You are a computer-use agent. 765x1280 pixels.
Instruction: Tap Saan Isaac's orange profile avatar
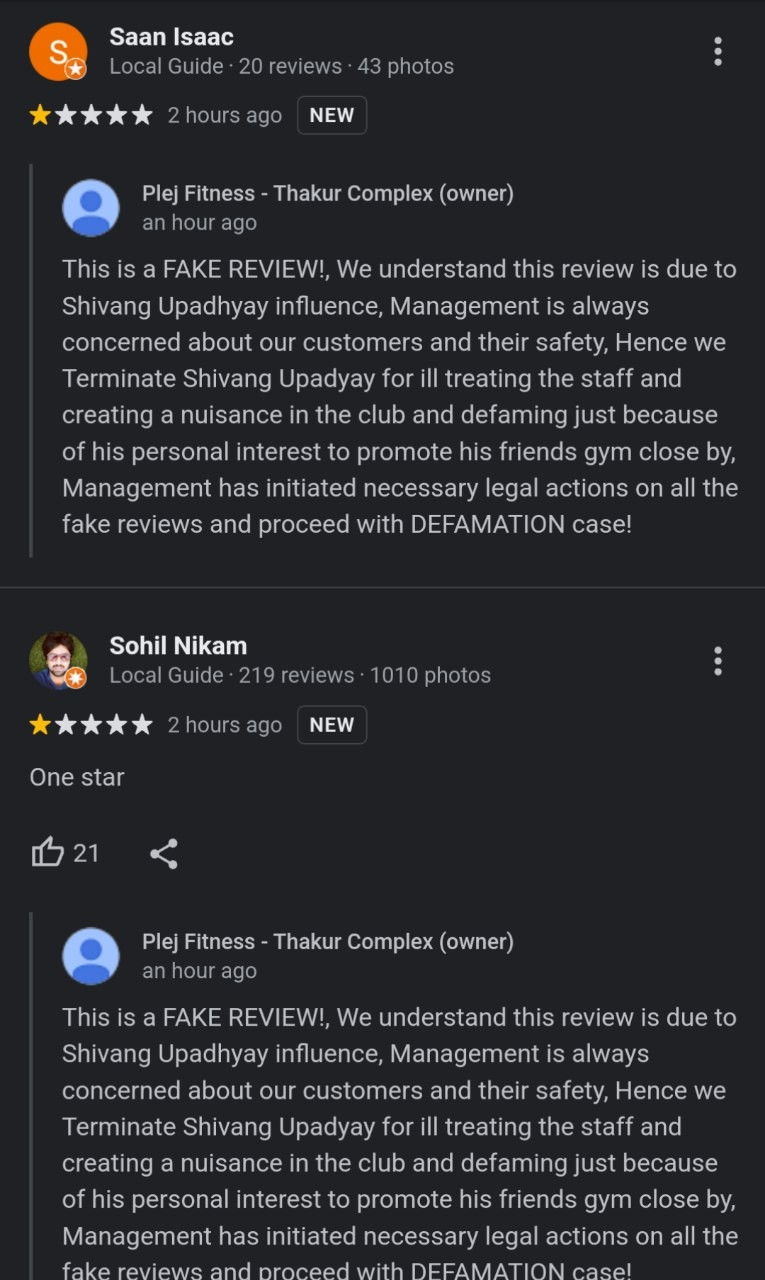58,51
